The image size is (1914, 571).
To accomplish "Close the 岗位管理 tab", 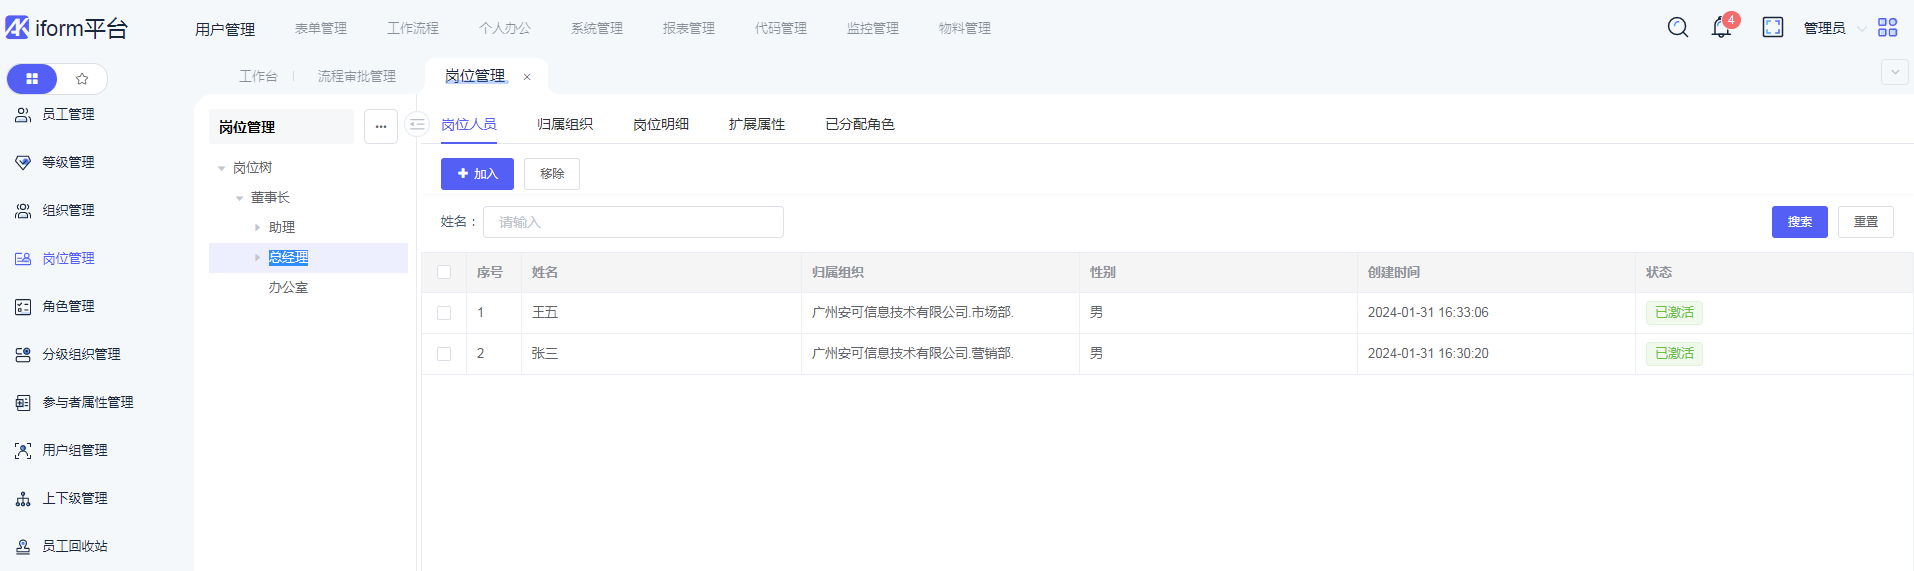I will (527, 77).
